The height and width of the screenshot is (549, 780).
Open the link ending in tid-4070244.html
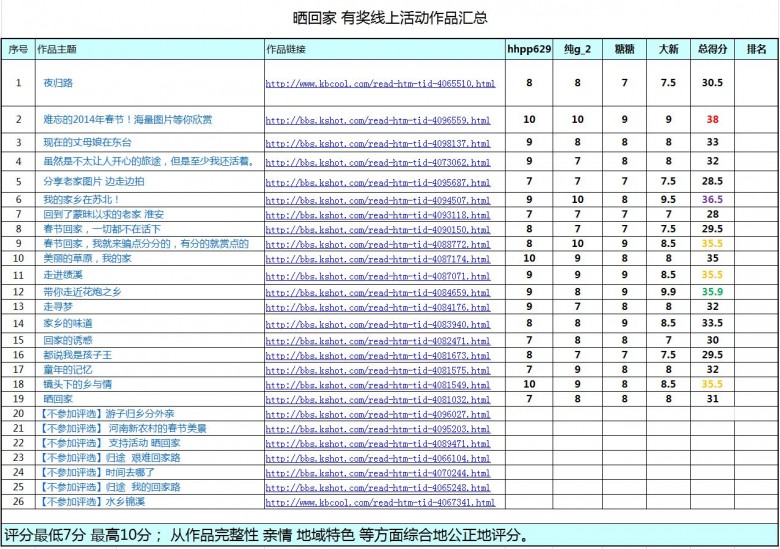click(378, 473)
